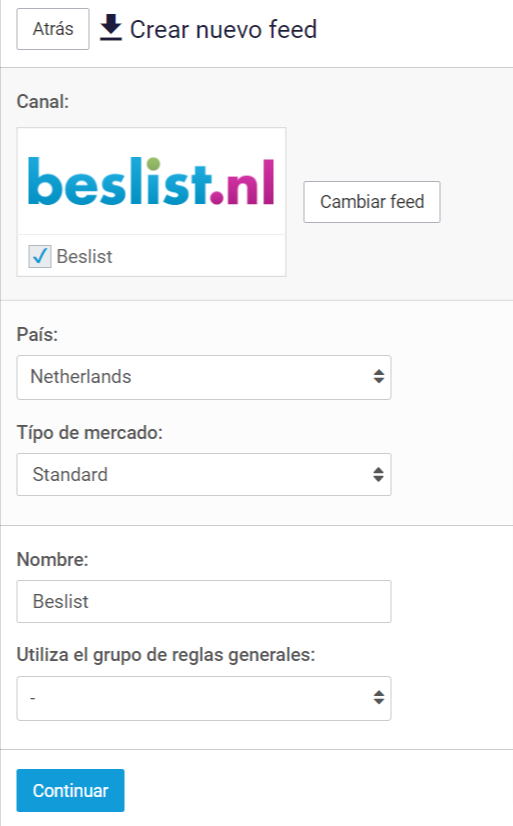
Task: Click the blue Continuar button
Action: click(71, 790)
